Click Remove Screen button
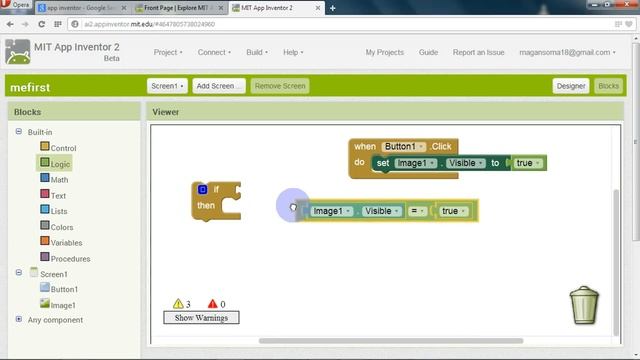 click(280, 86)
